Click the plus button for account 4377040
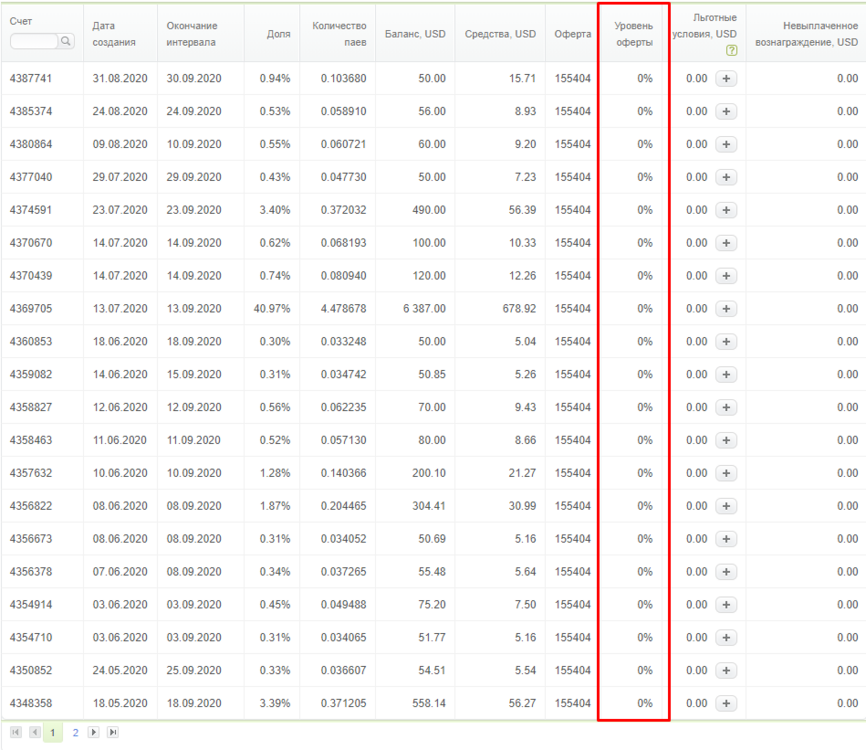Screen dimensions: 866x750 coord(726,177)
